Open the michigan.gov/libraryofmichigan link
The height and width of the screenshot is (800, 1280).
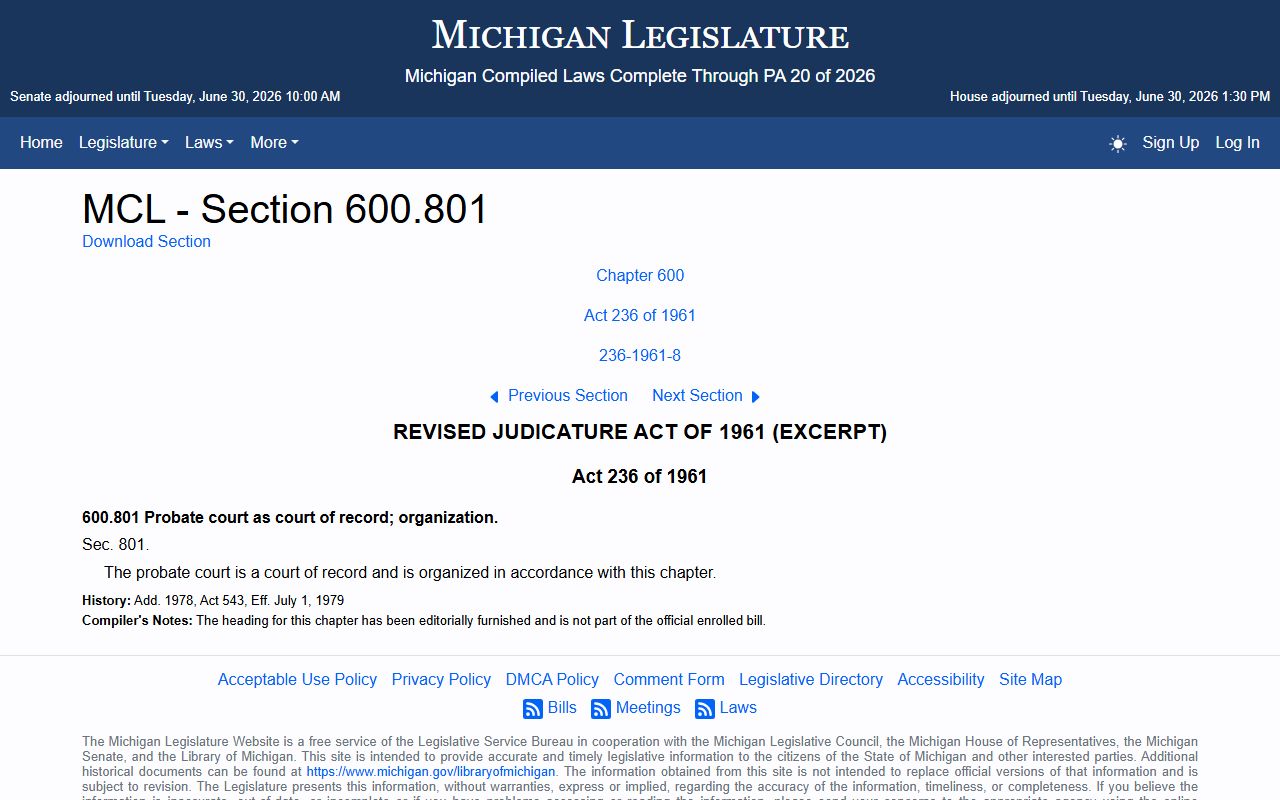click(x=431, y=772)
